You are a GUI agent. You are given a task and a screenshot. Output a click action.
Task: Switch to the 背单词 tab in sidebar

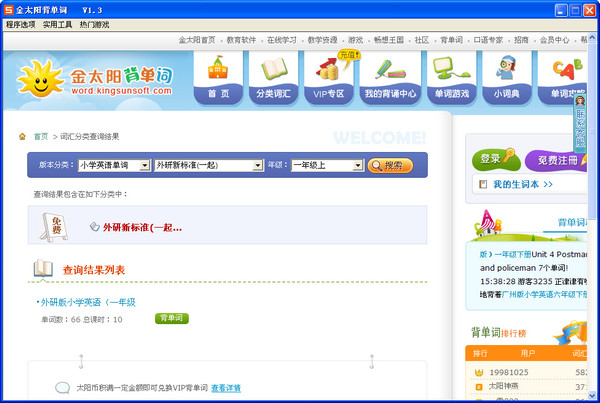[x=572, y=222]
